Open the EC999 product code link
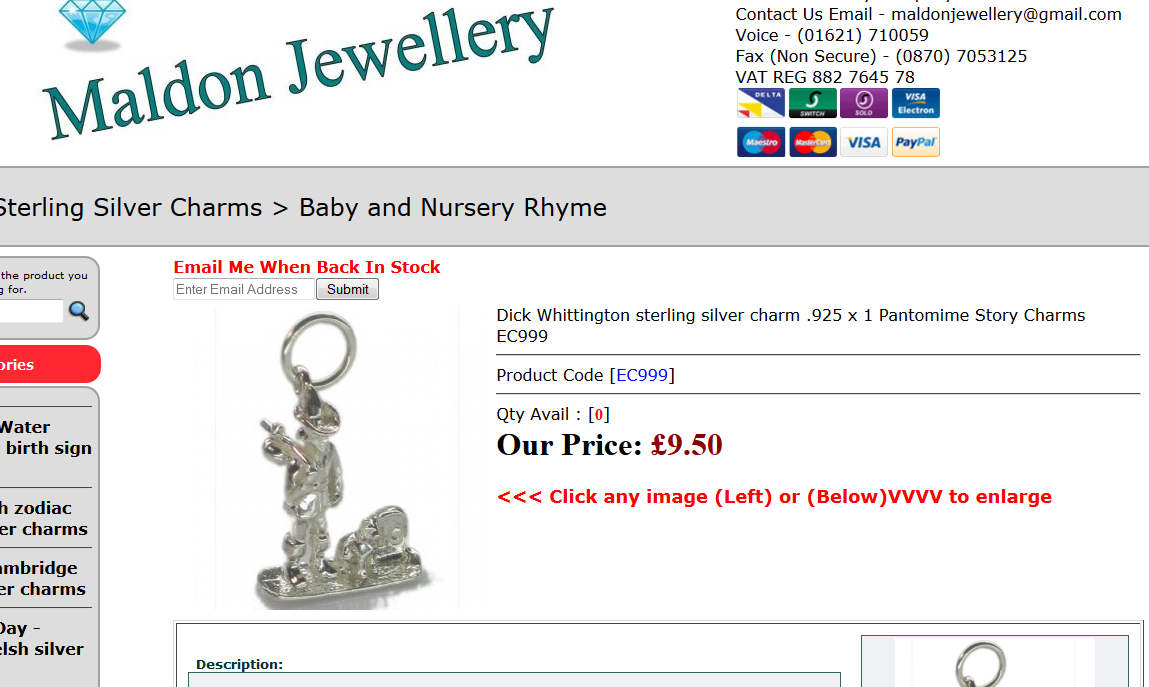 pyautogui.click(x=642, y=375)
